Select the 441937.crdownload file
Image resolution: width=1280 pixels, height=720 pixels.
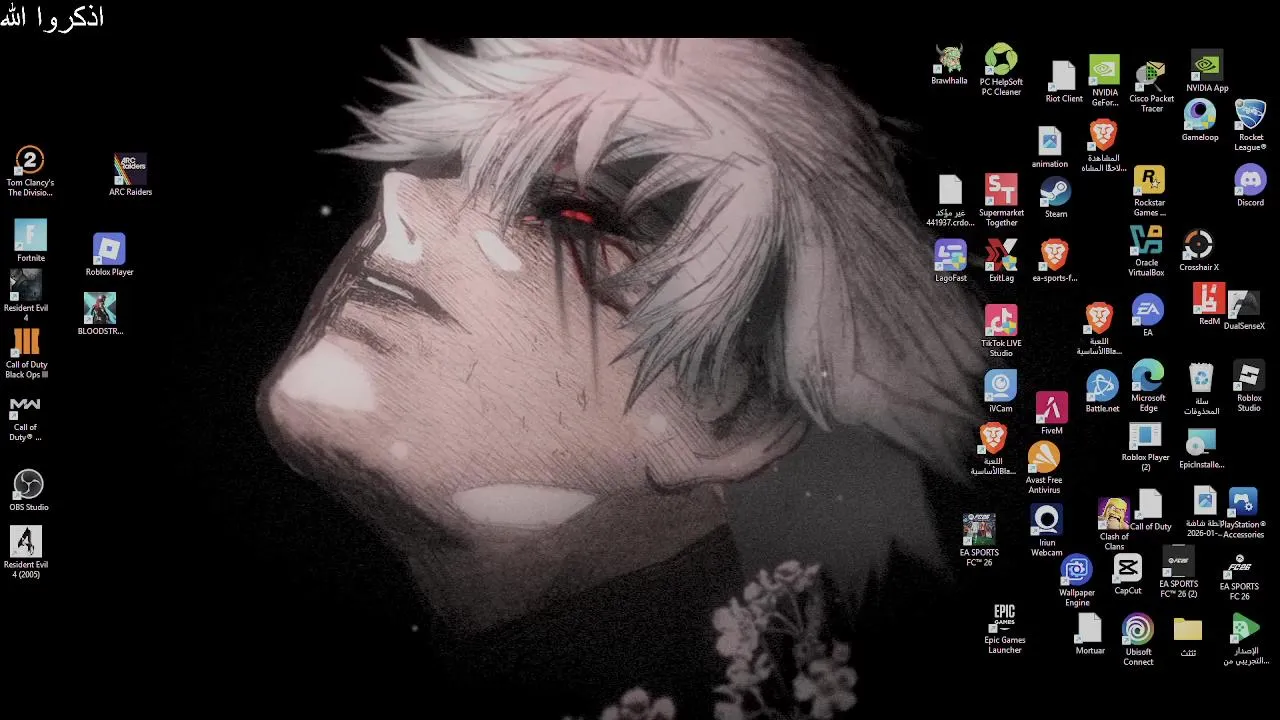tap(949, 201)
